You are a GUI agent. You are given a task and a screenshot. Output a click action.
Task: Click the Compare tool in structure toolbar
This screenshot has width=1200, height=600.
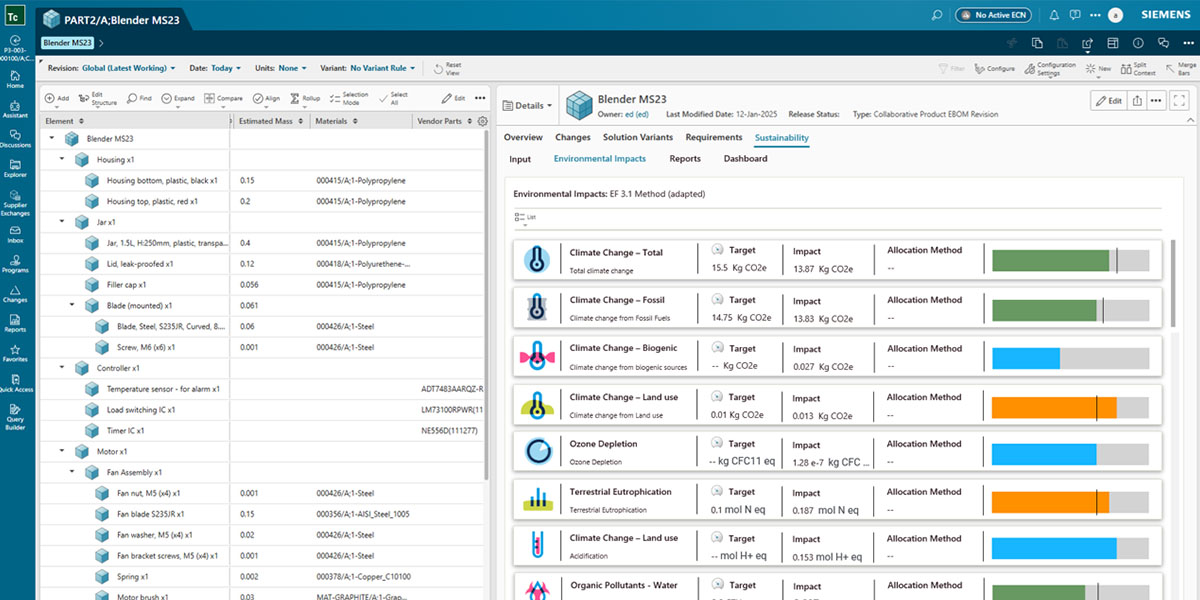point(224,99)
